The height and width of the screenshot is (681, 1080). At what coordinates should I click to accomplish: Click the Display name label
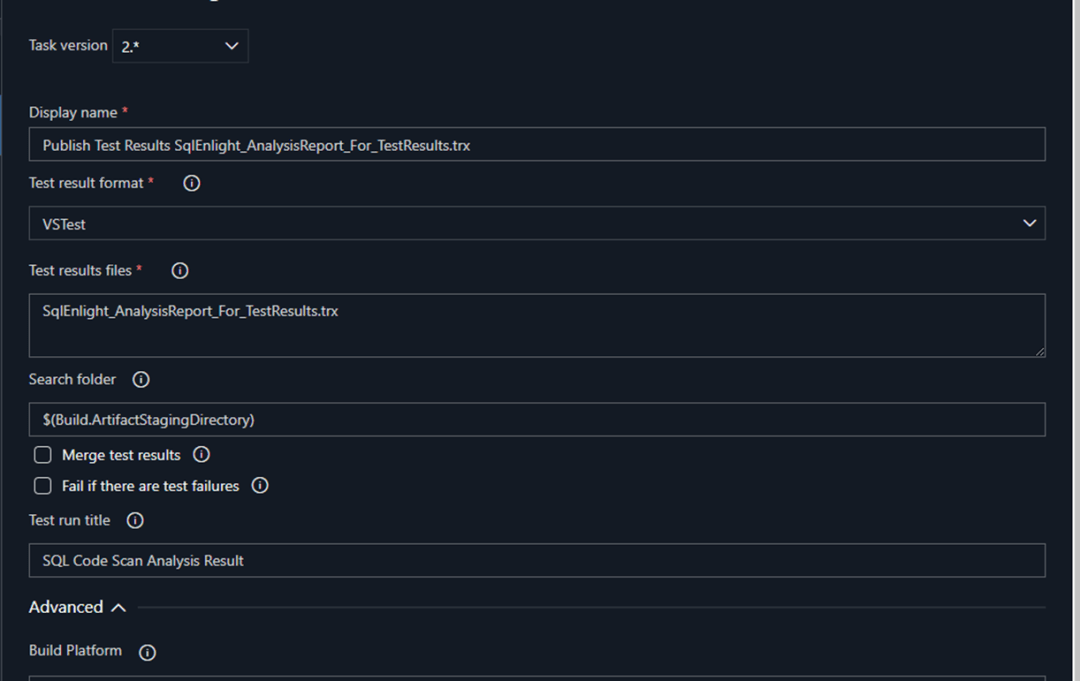click(x=73, y=112)
